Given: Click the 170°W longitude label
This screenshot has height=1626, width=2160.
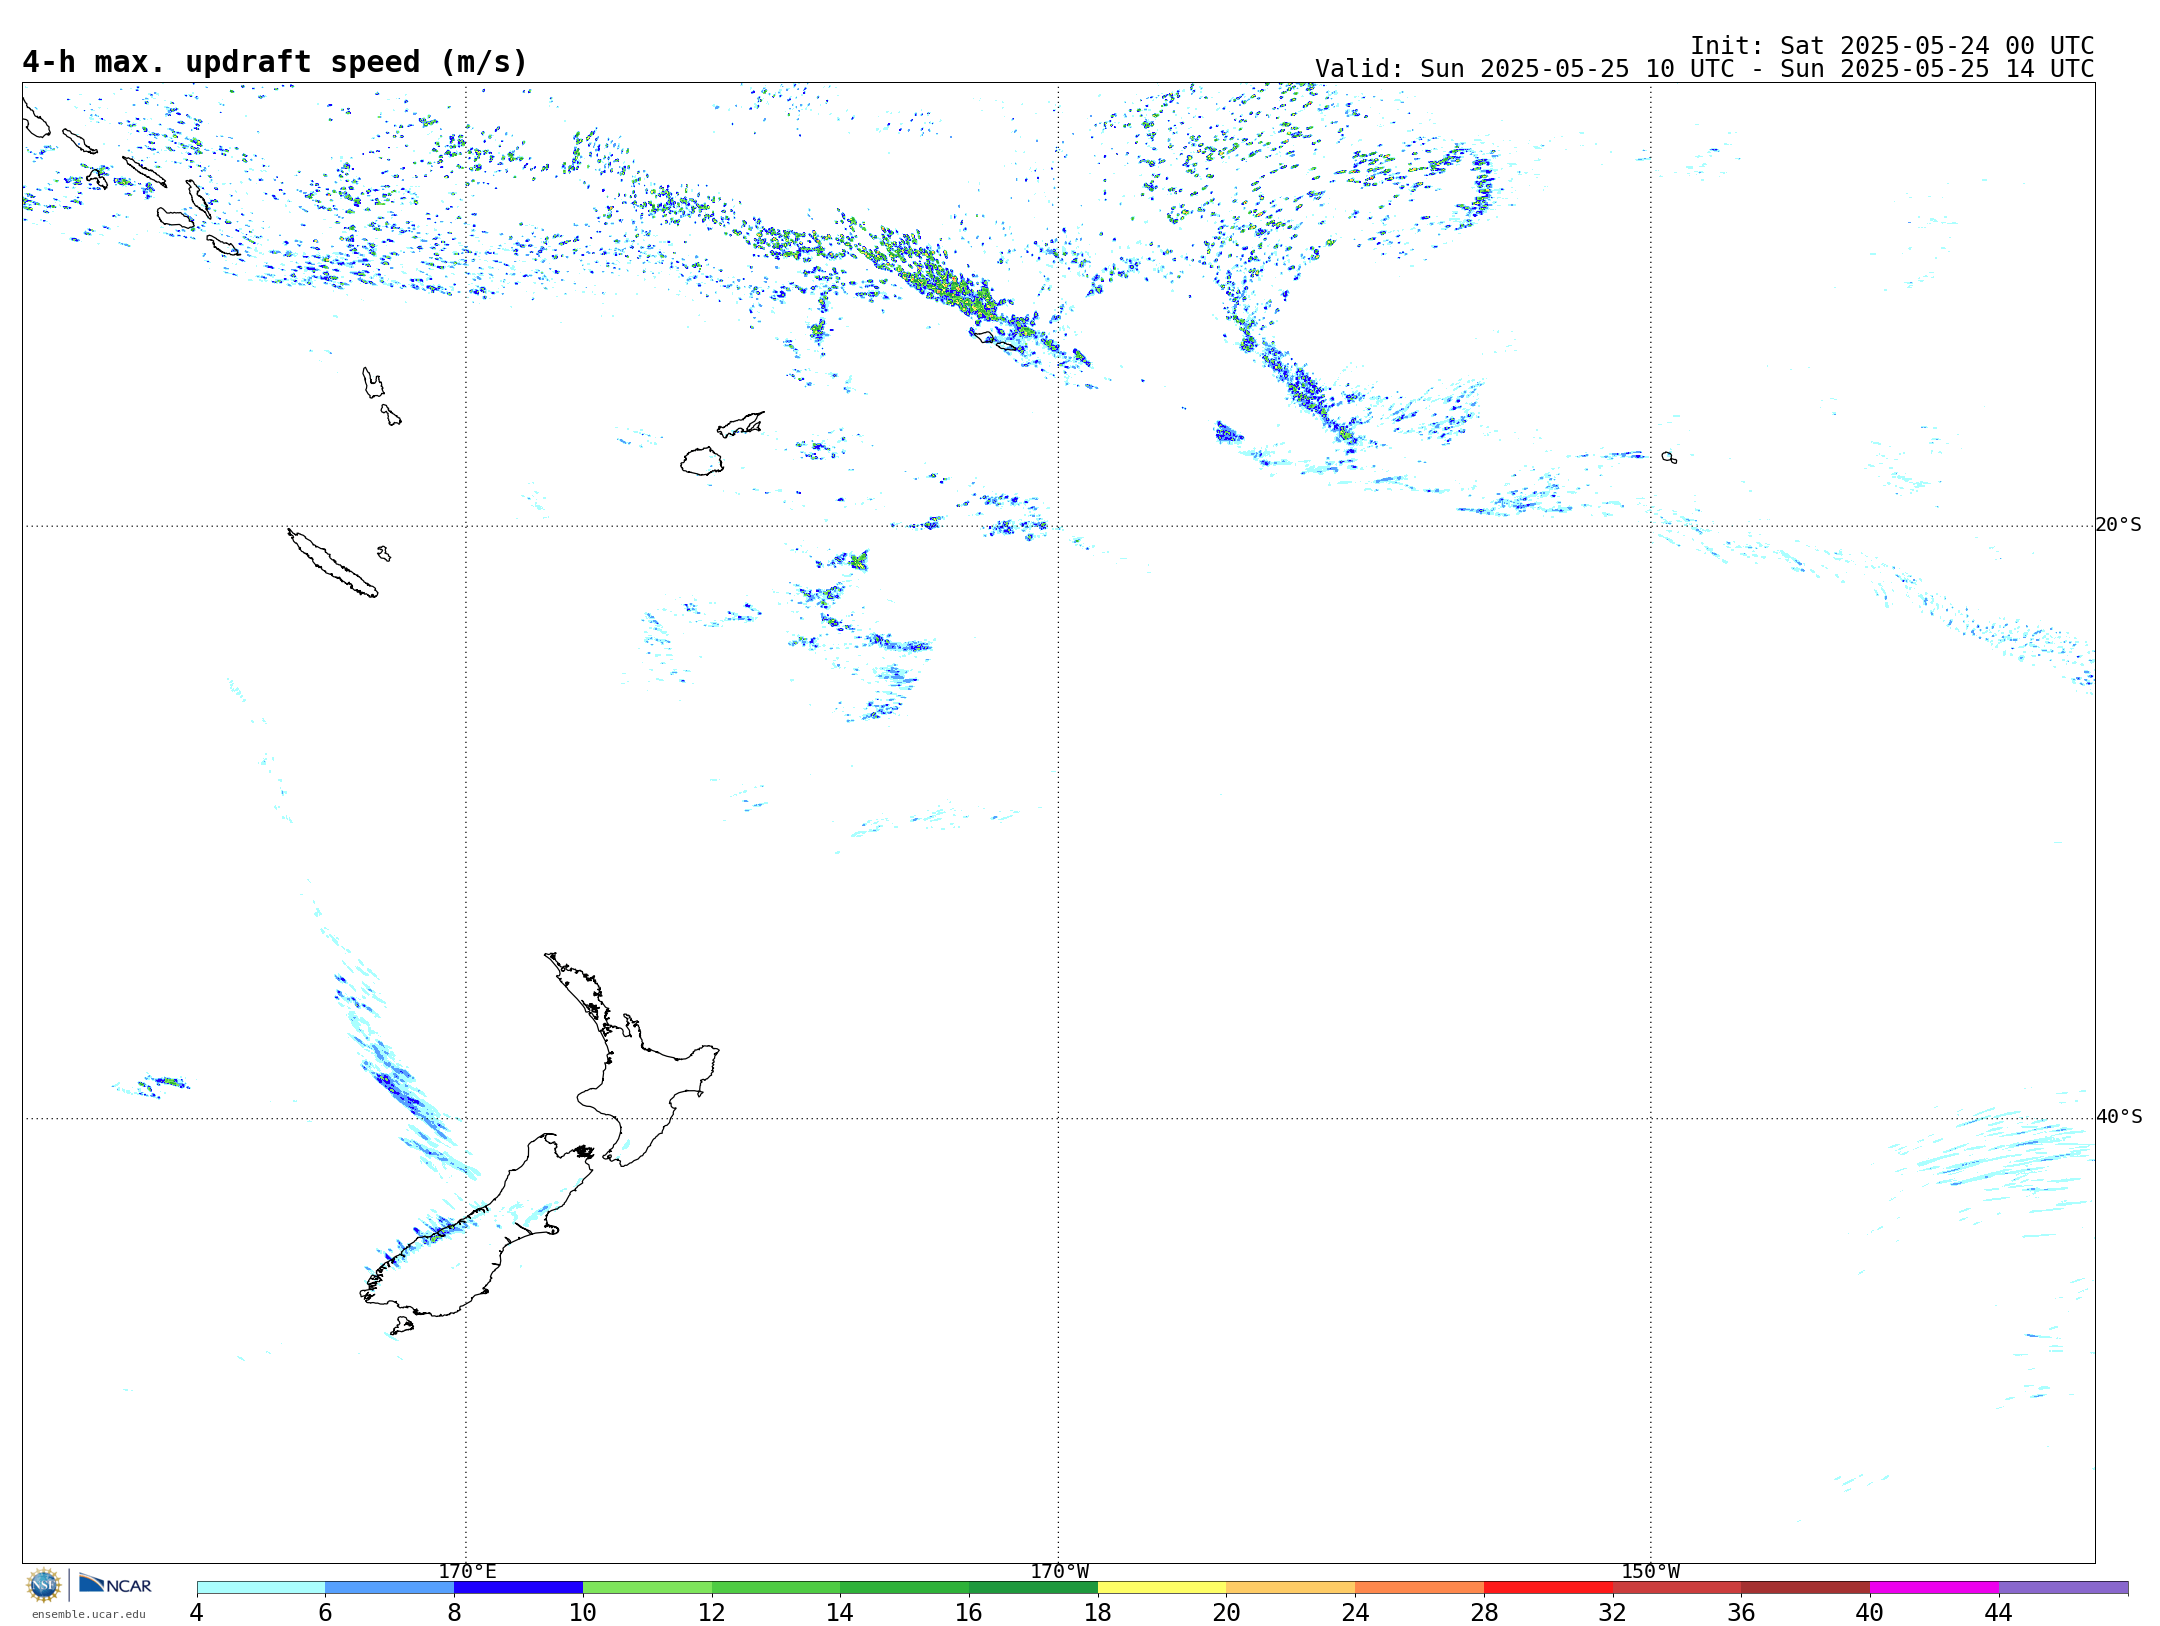Looking at the screenshot, I should point(1060,1572).
